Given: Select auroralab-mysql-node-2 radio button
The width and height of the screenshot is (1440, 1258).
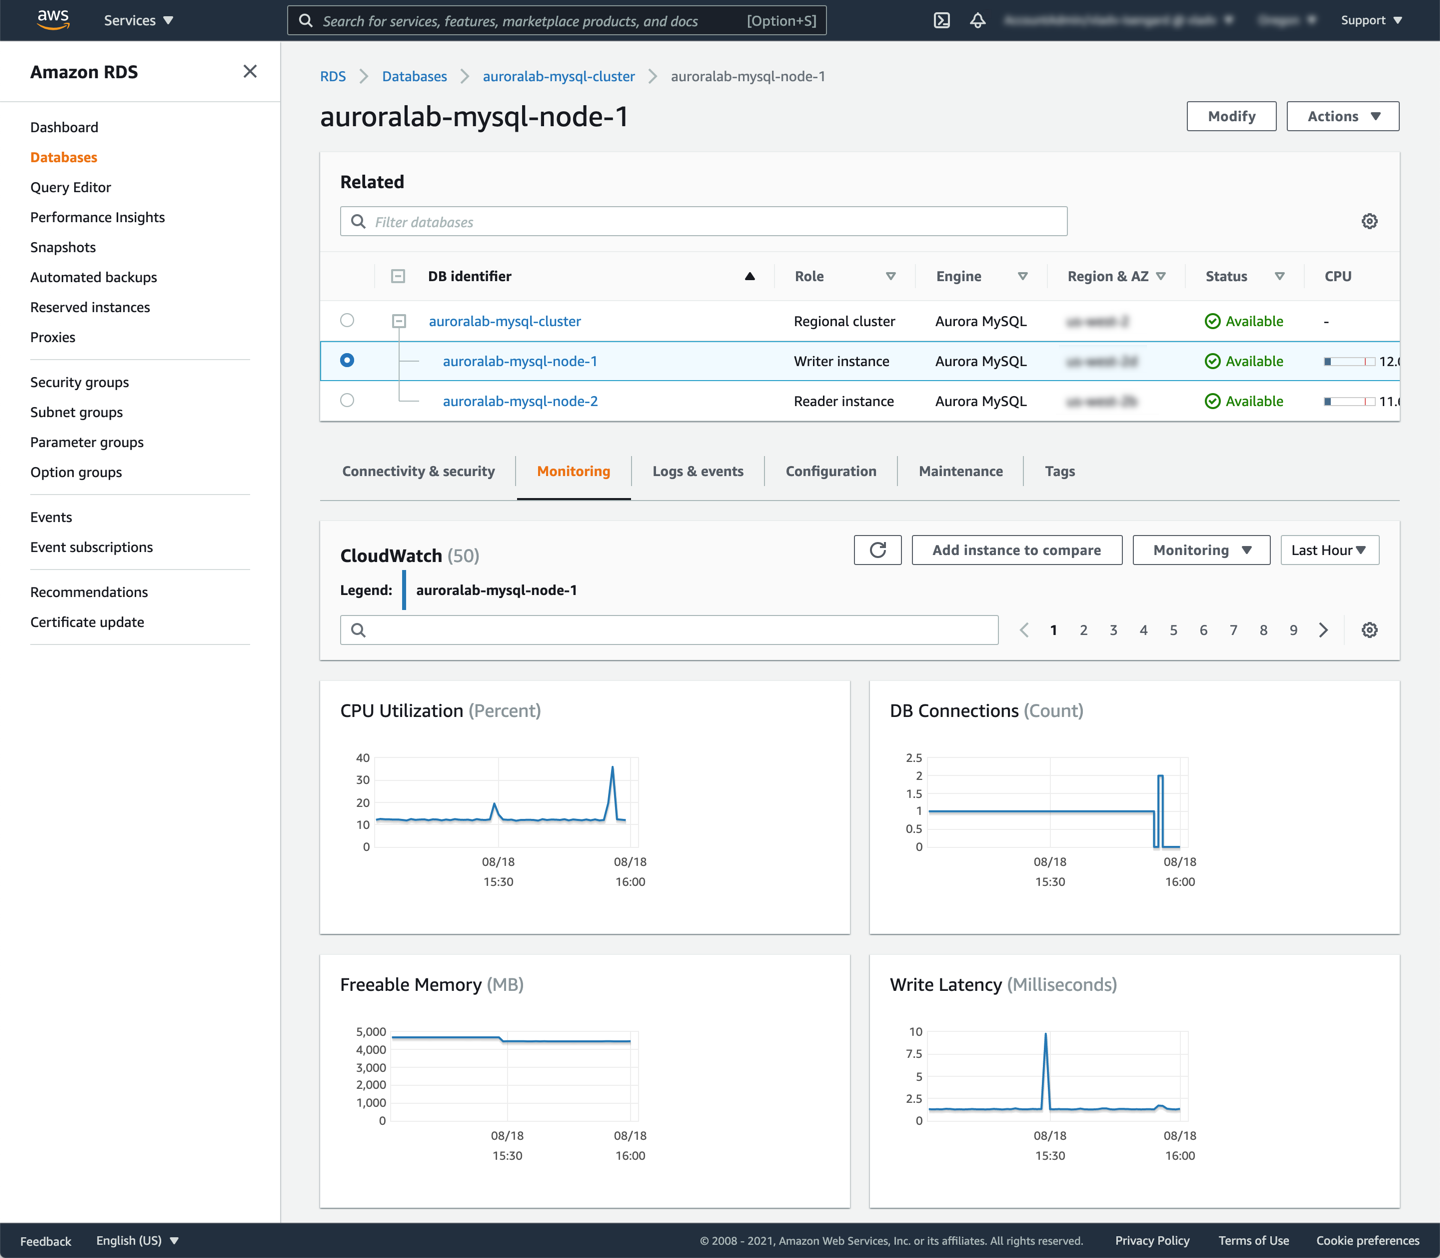Looking at the screenshot, I should click(347, 401).
